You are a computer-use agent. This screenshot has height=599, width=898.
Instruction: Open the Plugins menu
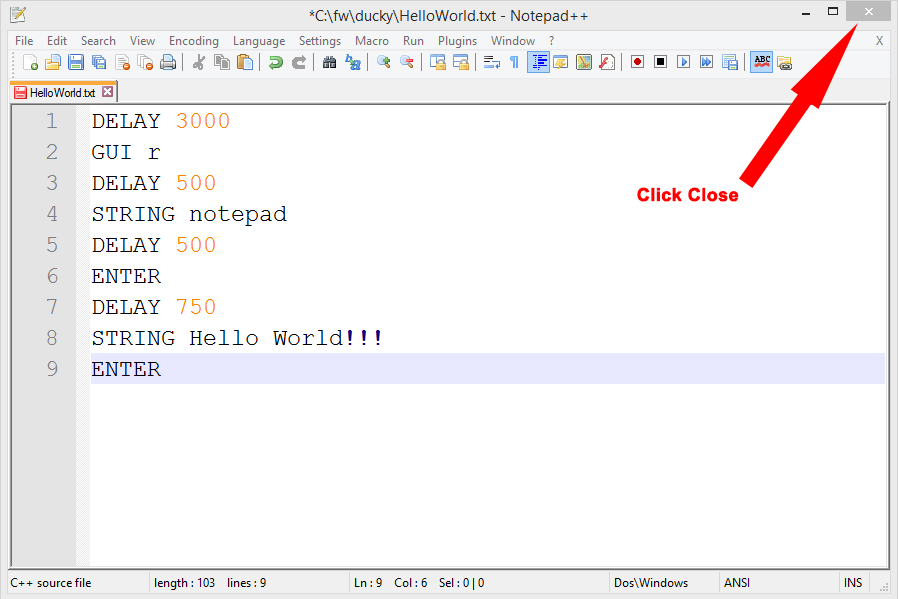point(457,41)
